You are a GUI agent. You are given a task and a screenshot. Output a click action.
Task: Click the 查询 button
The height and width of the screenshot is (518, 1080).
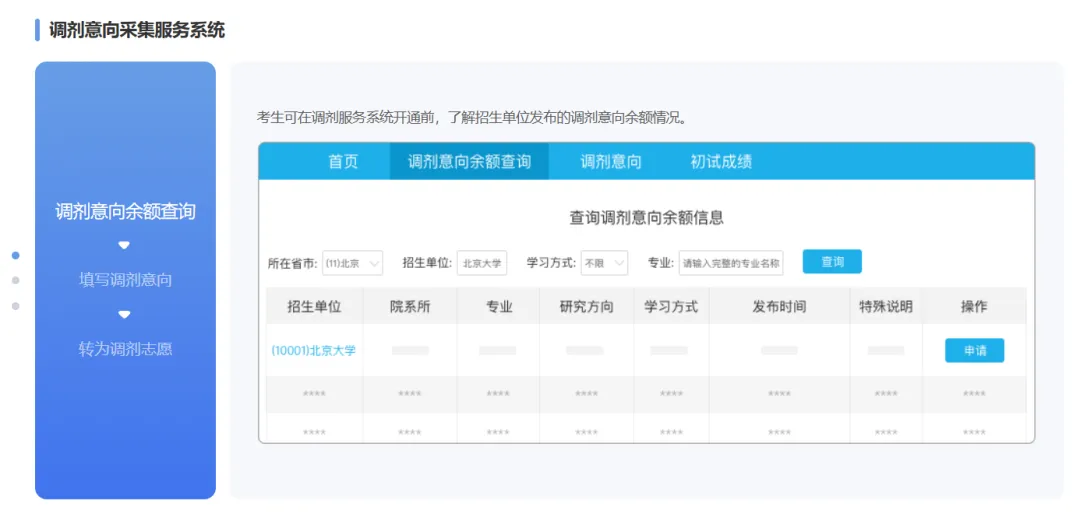tap(832, 262)
